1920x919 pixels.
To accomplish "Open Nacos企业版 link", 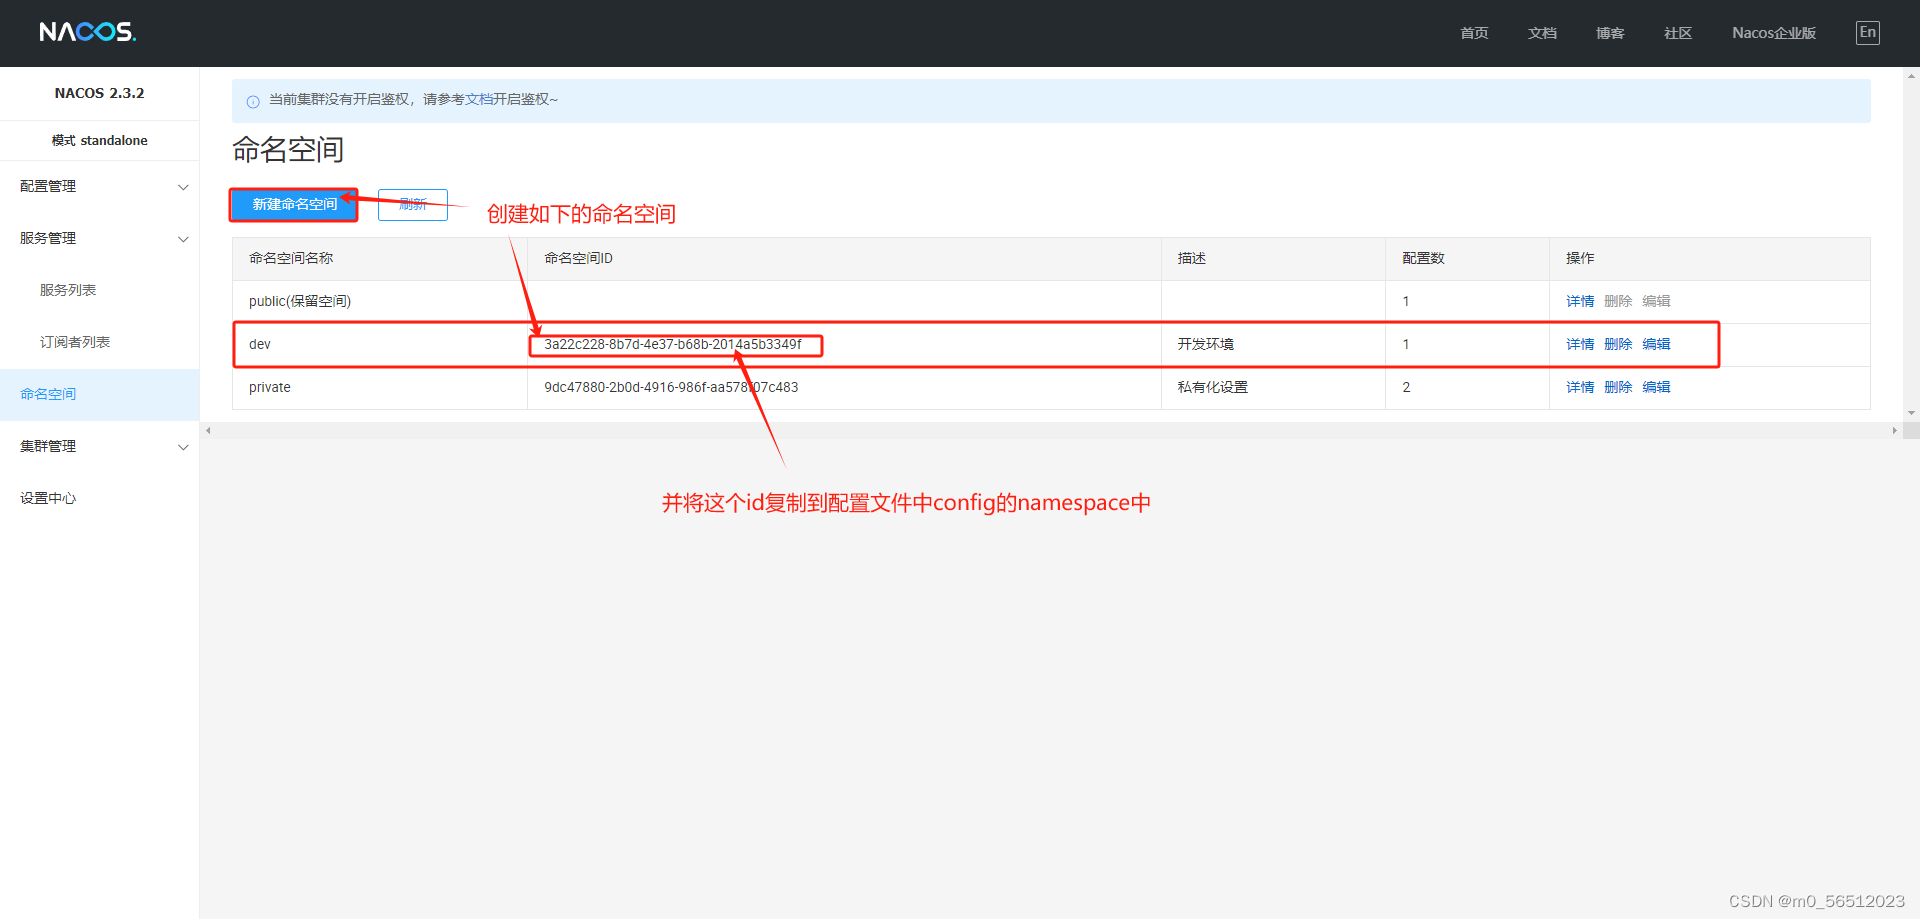I will tap(1774, 33).
